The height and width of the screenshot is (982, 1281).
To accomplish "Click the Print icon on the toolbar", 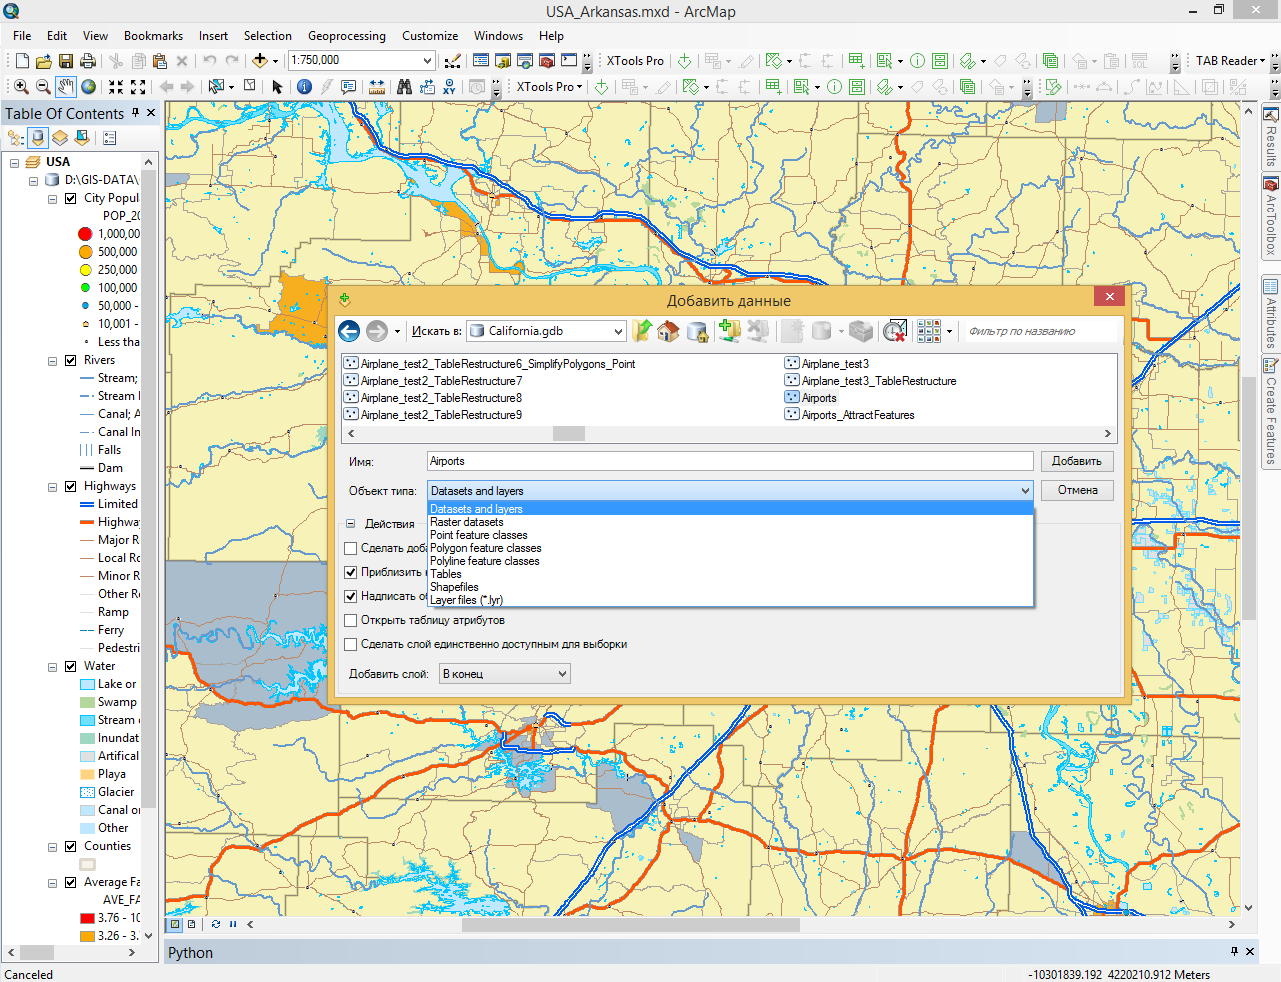I will click(x=88, y=61).
